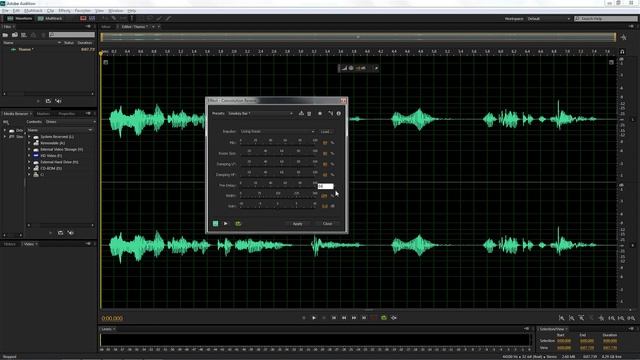Move playhead to previous marker in transport

pyautogui.click(x=334, y=318)
